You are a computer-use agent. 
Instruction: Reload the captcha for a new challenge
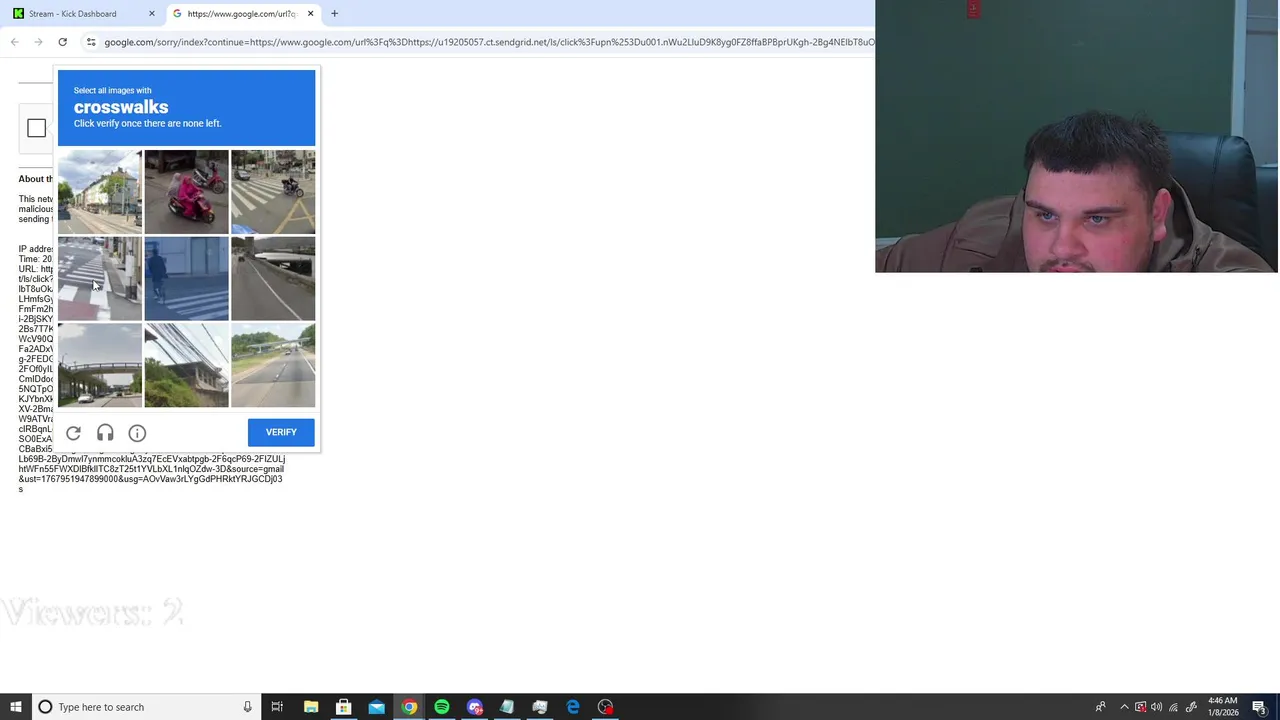point(73,433)
